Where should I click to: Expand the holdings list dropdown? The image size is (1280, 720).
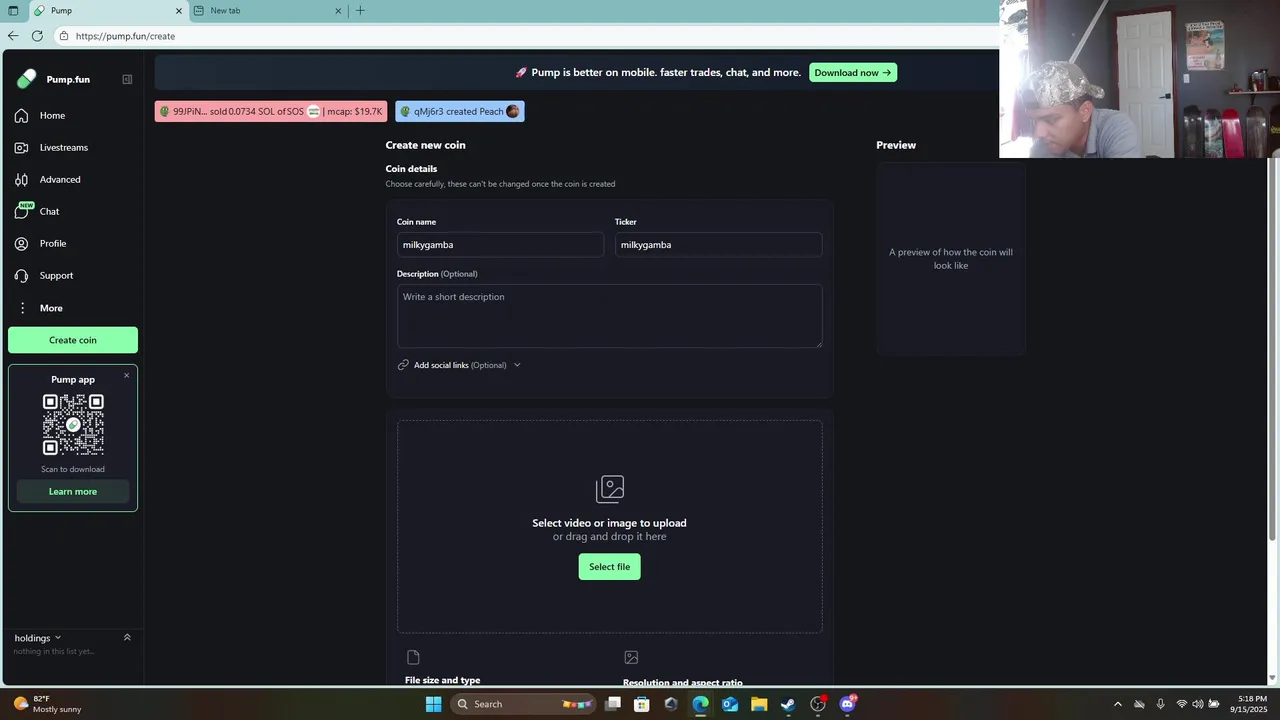pos(38,638)
